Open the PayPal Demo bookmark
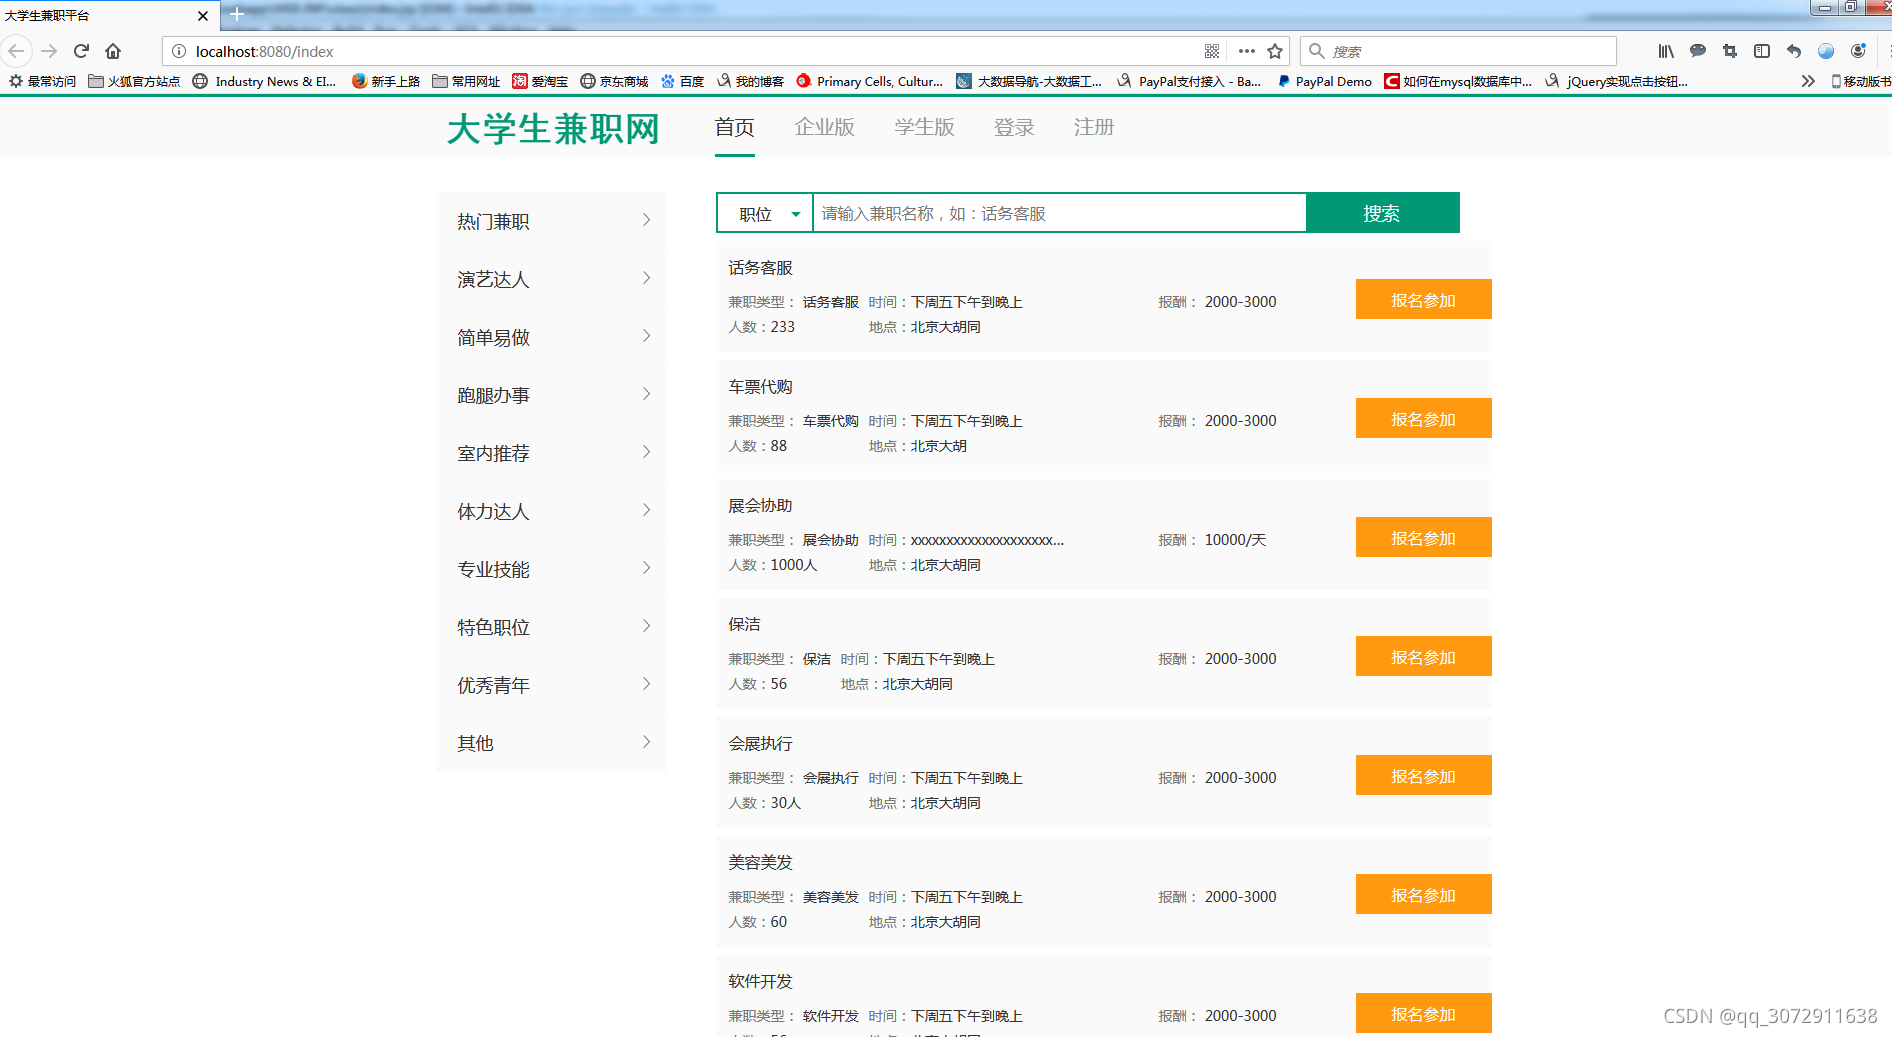 tap(1324, 81)
